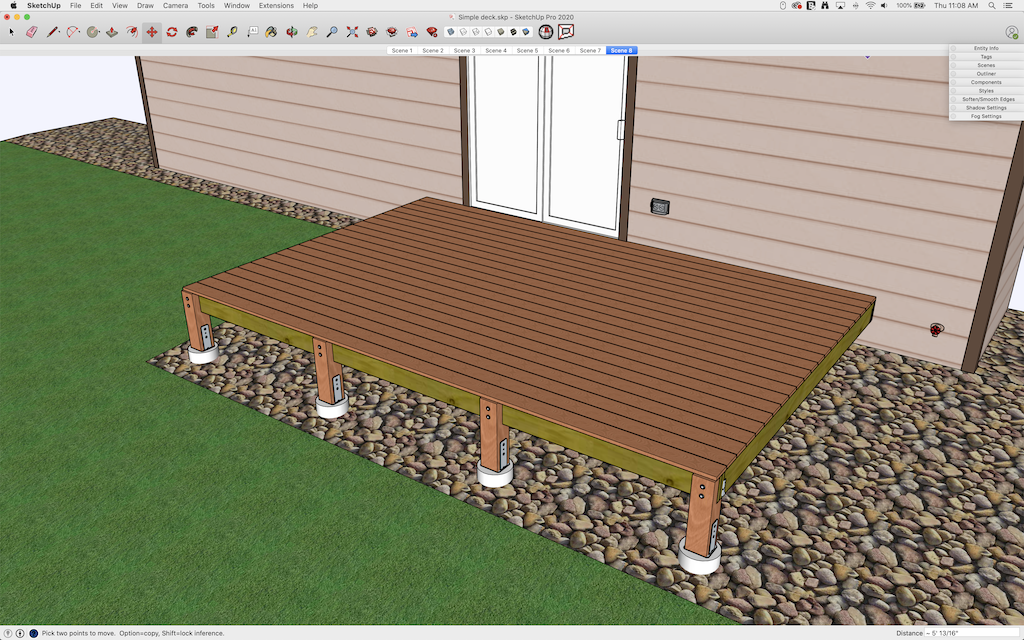1024x640 pixels.
Task: Expand the Shadow Settings panel
Action: (x=986, y=108)
